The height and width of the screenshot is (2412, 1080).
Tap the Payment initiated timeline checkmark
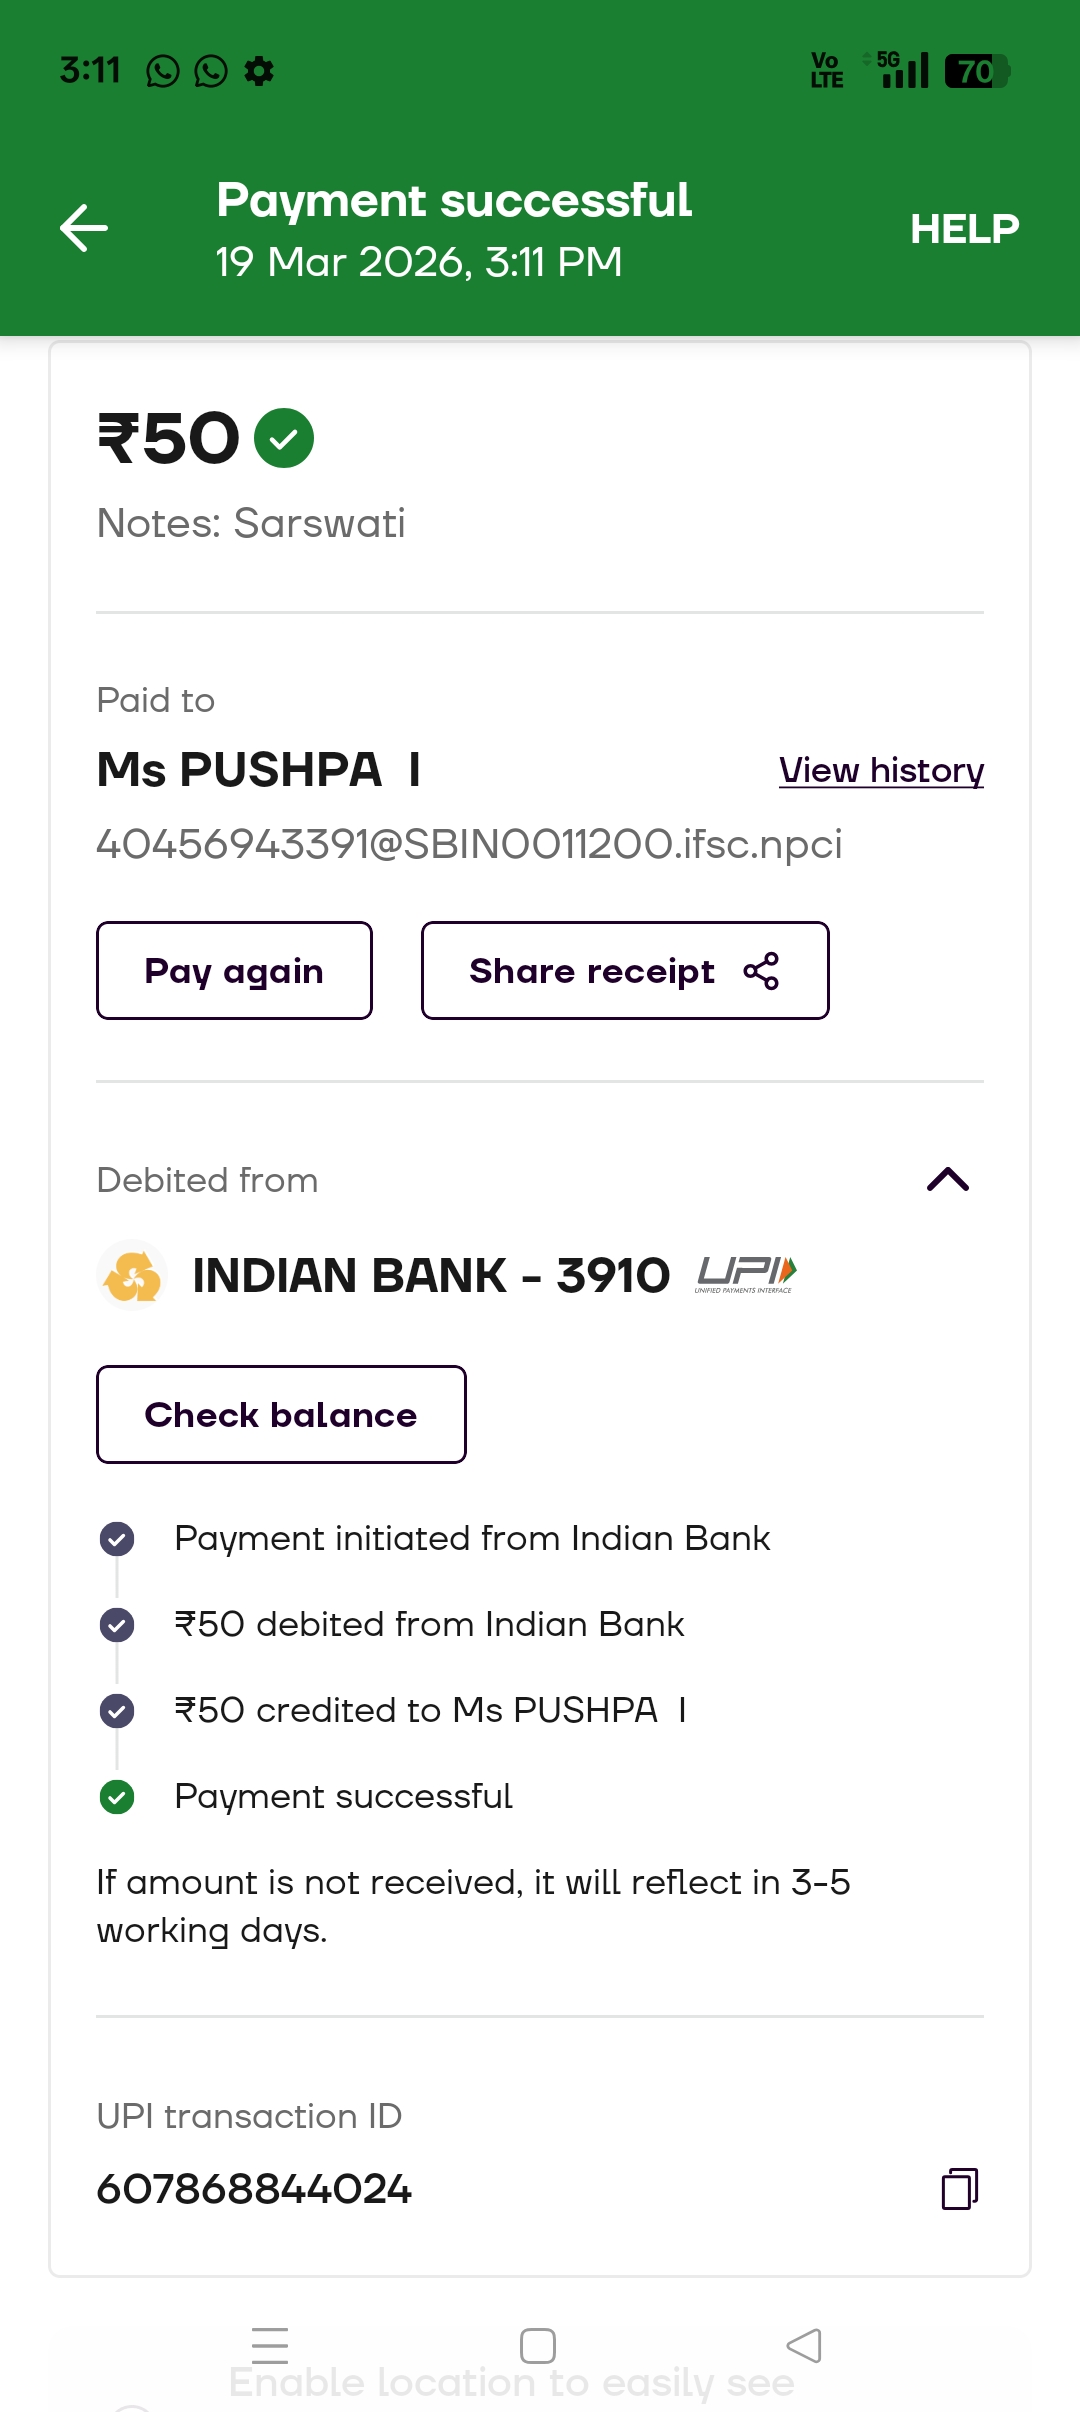pyautogui.click(x=117, y=1539)
